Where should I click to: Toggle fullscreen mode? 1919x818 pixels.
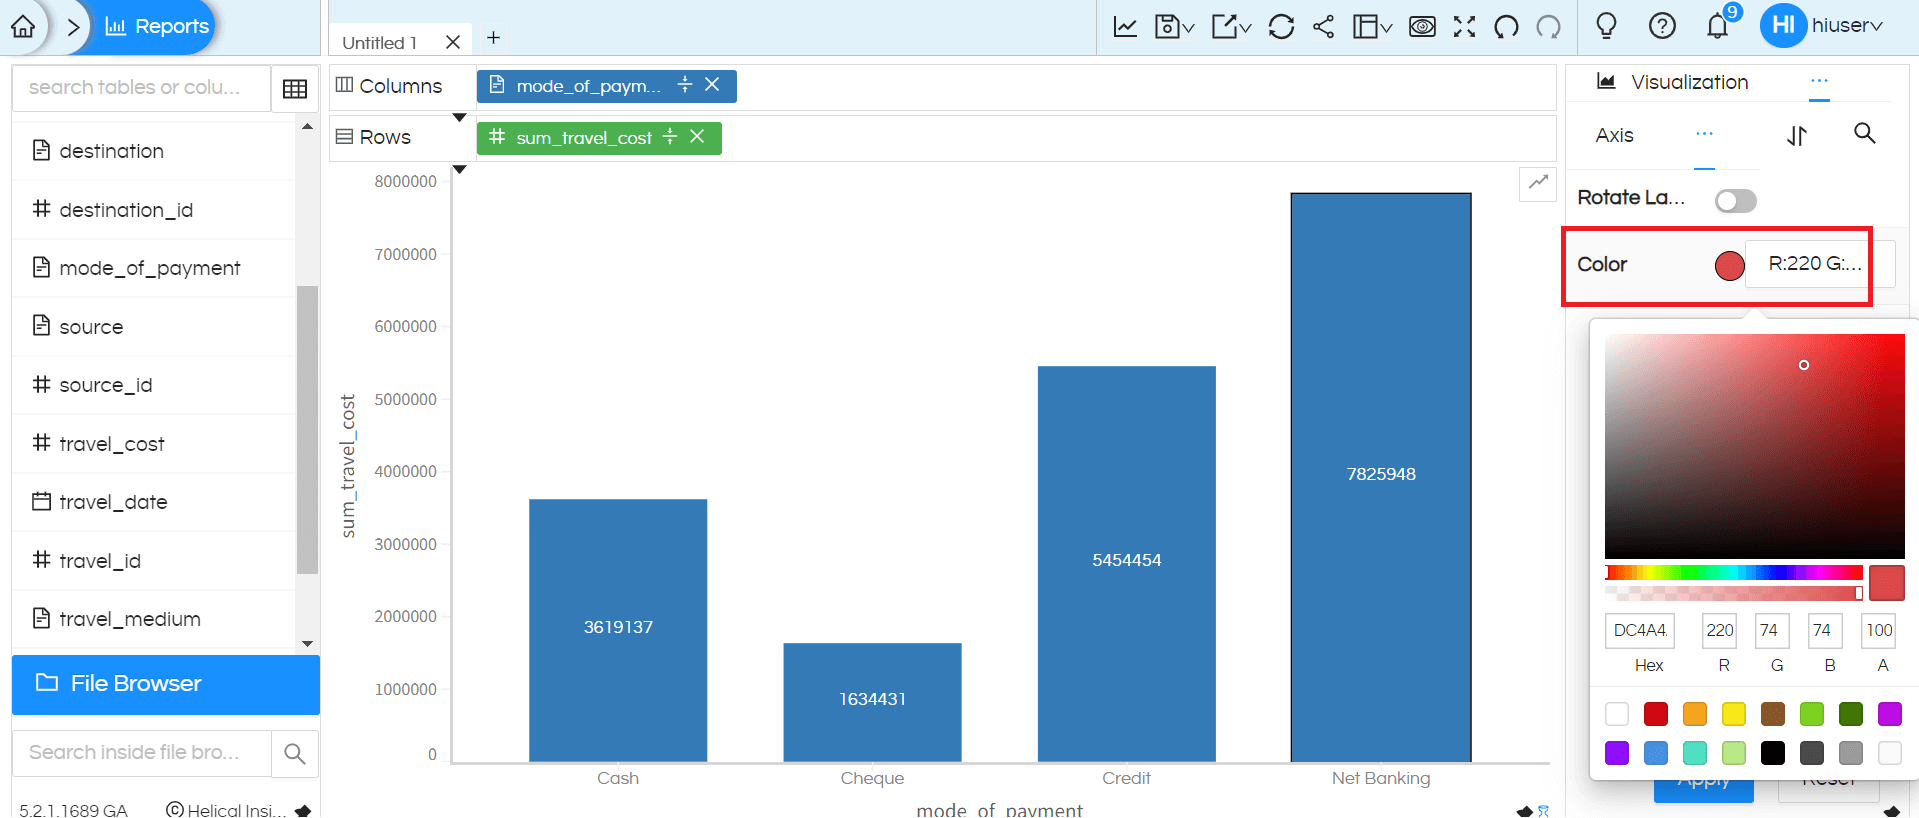point(1464,26)
